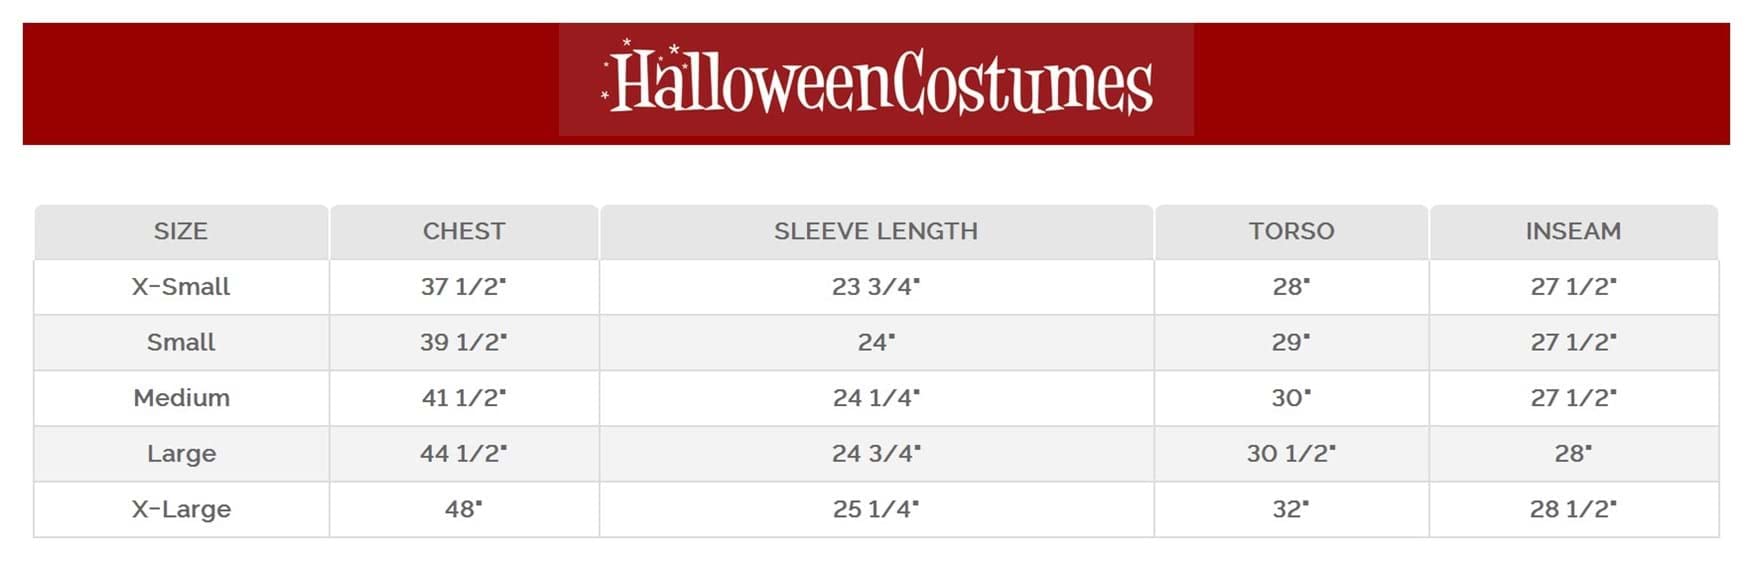Click the INSEAM column header
The width and height of the screenshot is (1750, 571).
pos(1573,232)
